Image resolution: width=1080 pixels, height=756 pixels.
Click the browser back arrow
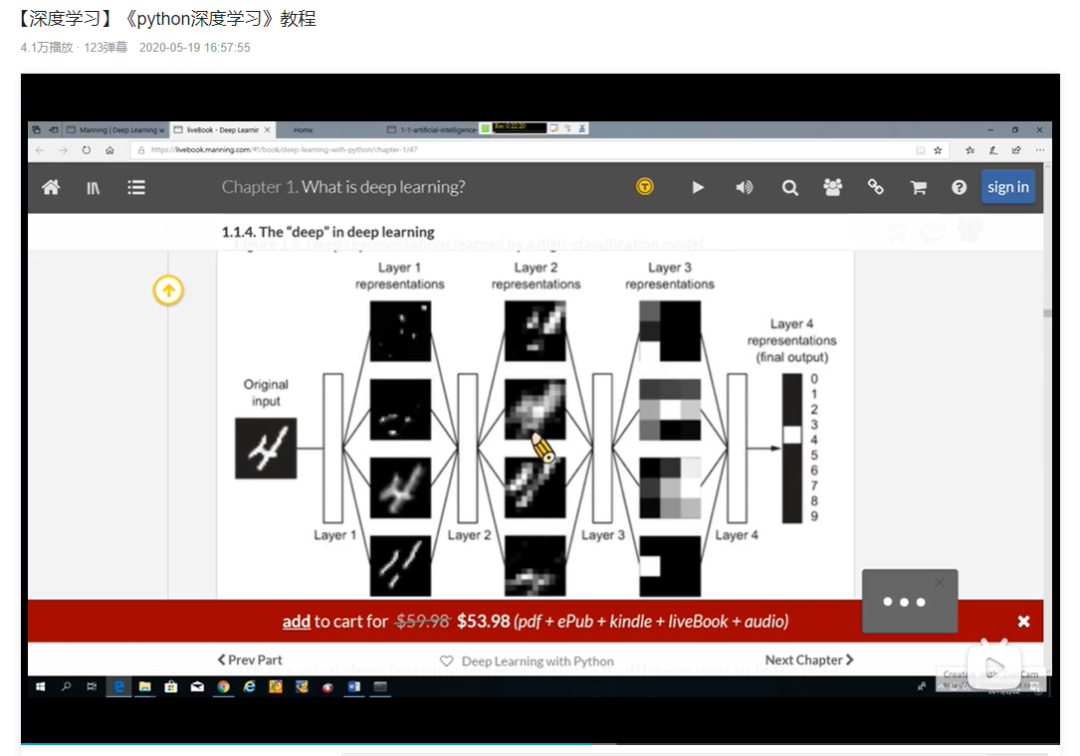click(40, 150)
